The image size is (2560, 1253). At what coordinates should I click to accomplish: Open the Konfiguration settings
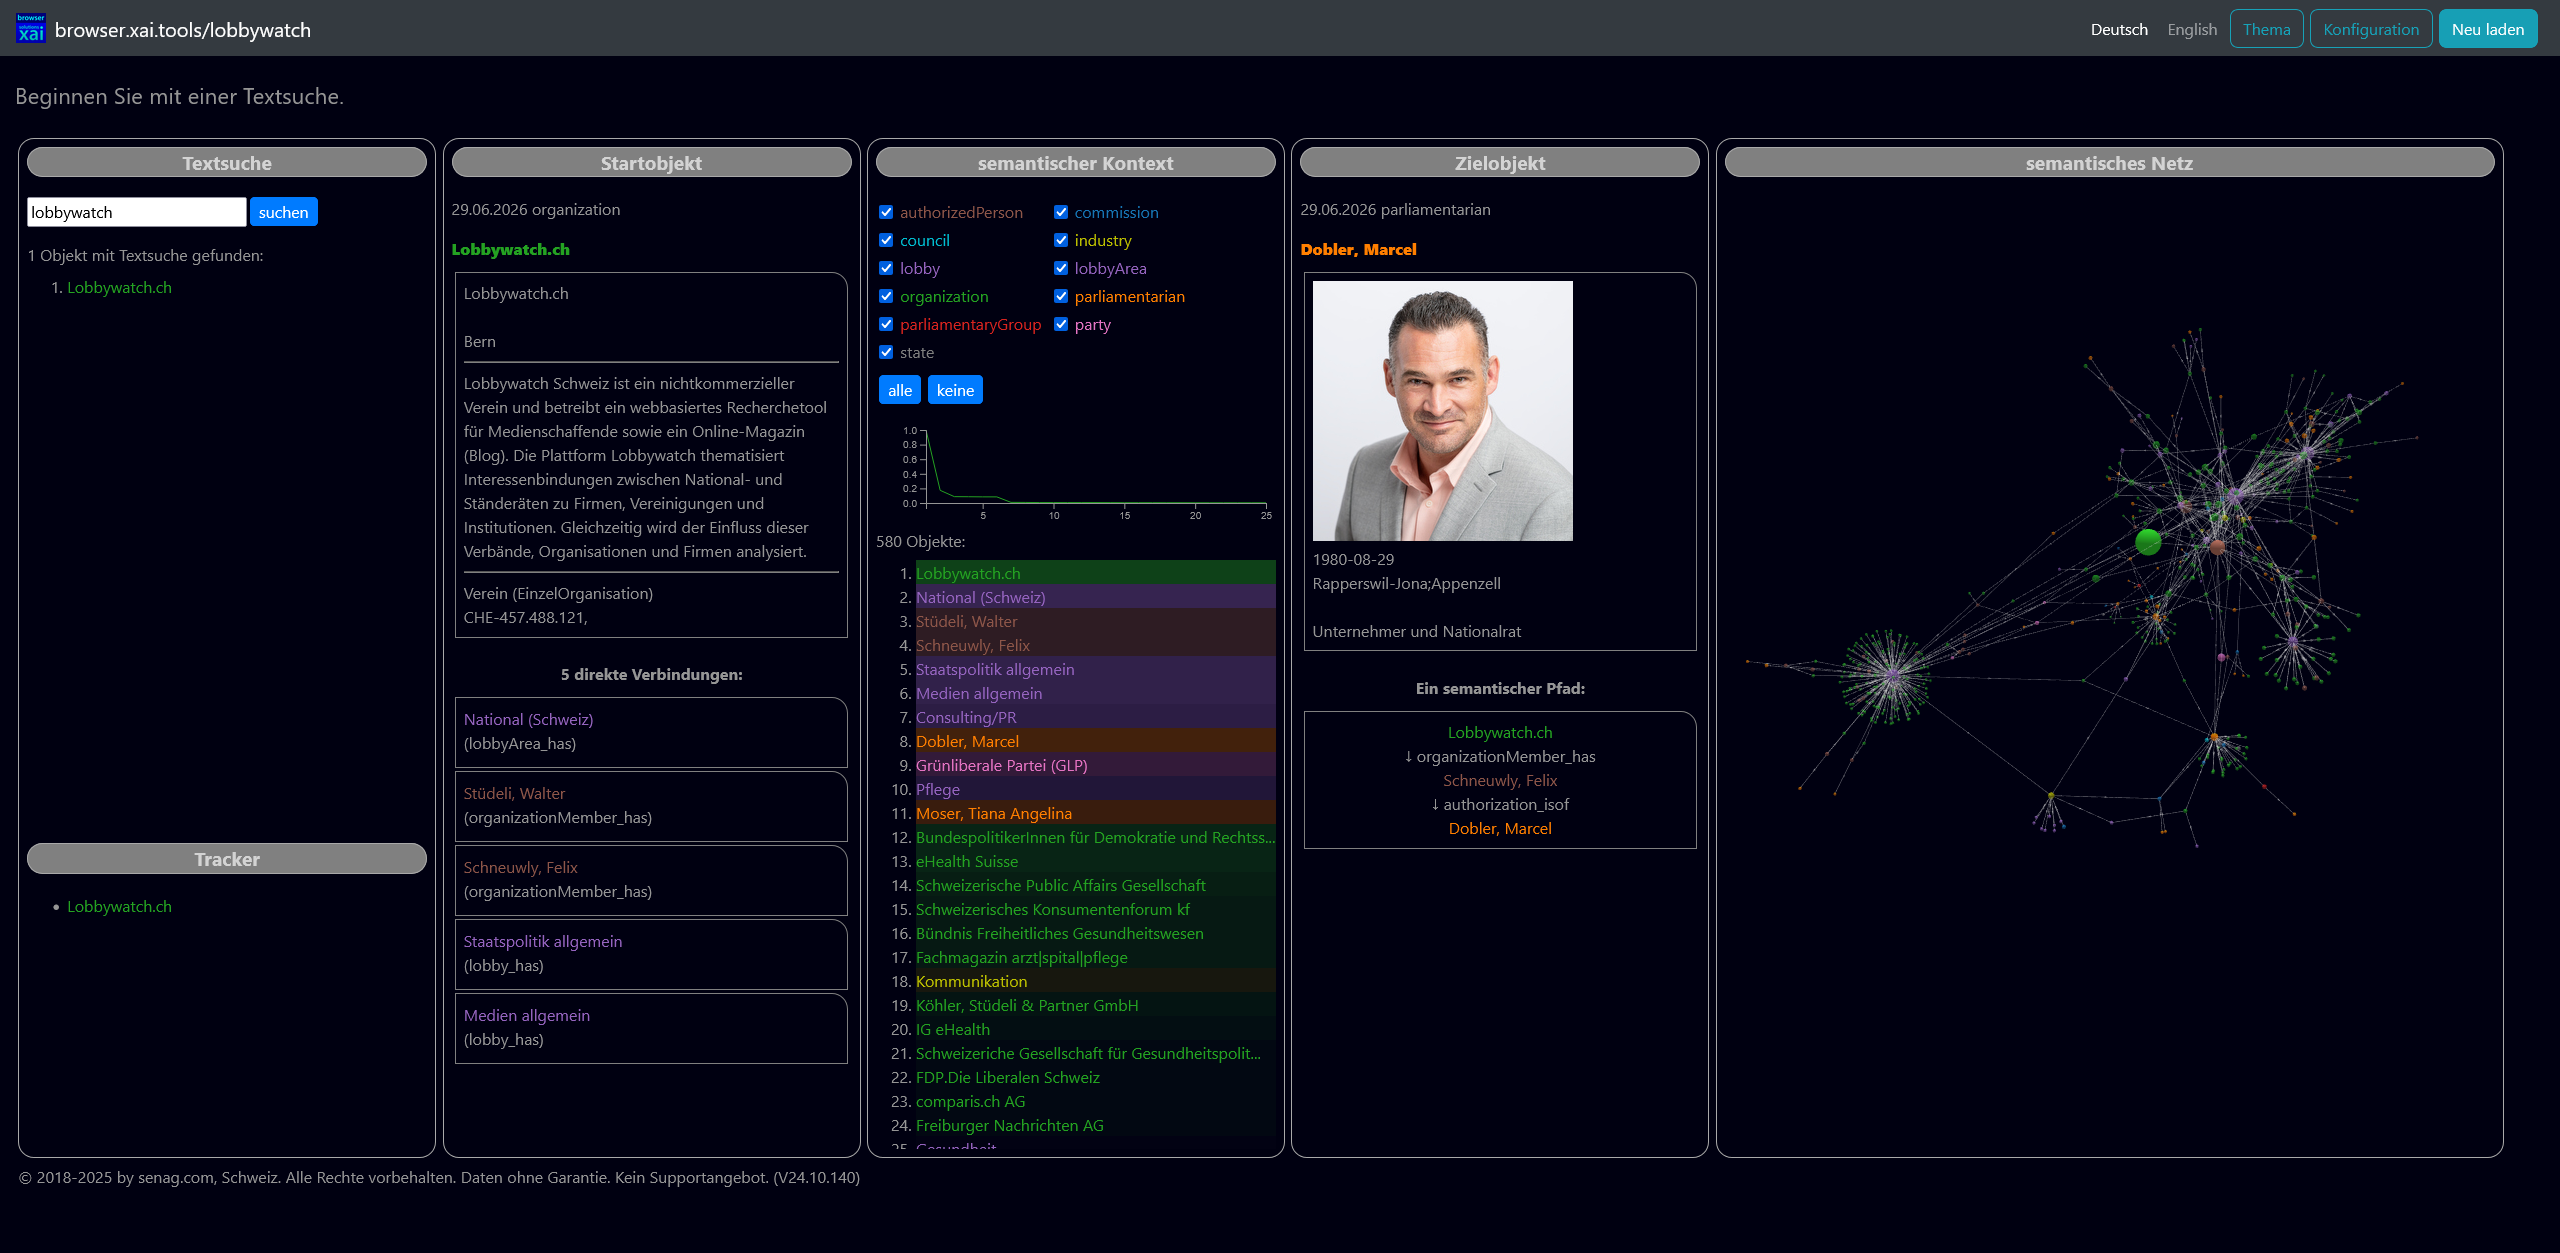click(2371, 29)
